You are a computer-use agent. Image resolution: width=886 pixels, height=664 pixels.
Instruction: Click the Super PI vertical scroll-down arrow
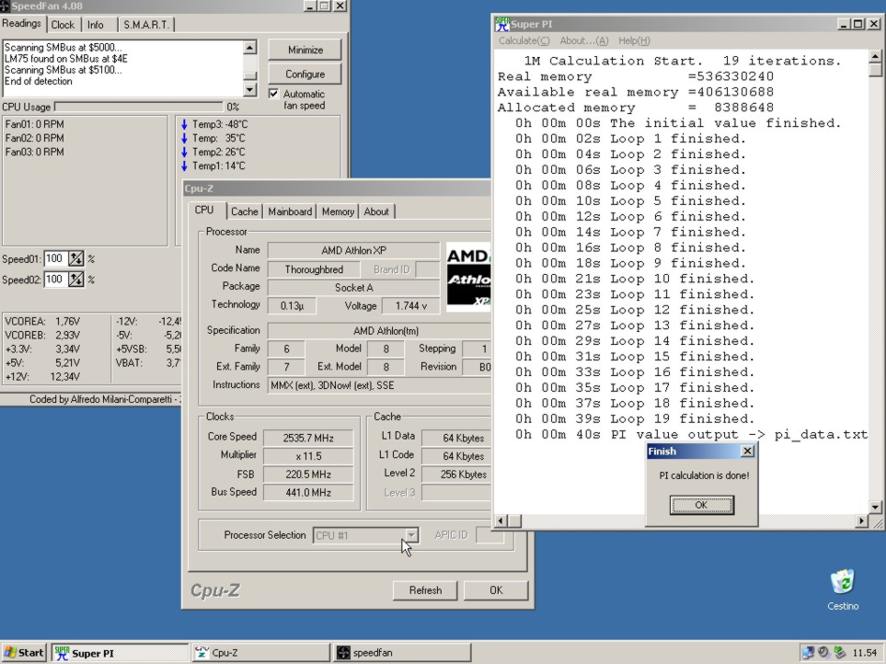[x=875, y=507]
